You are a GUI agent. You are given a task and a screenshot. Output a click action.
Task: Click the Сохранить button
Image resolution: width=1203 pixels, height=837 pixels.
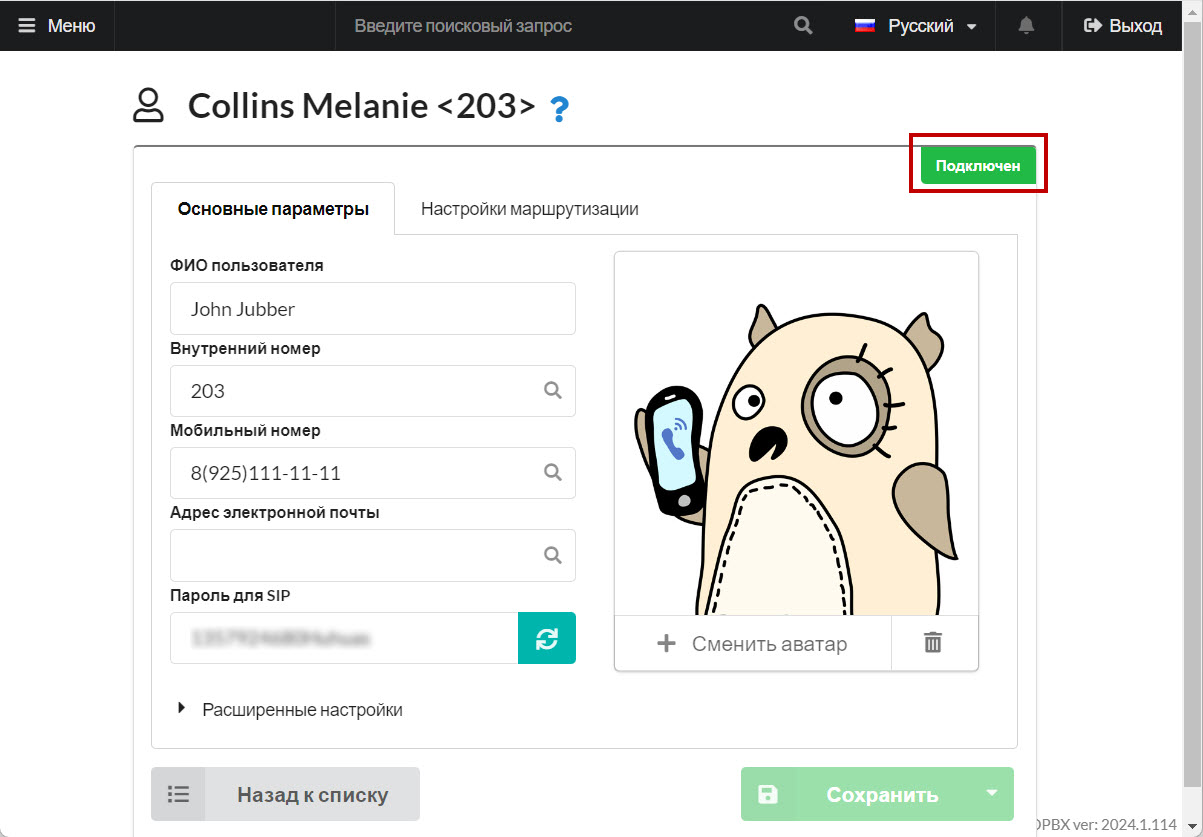880,795
